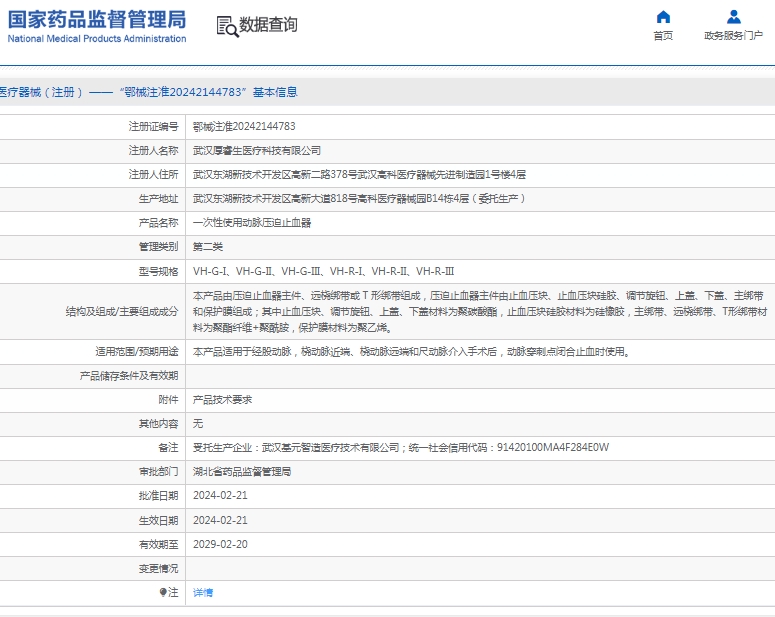The height and width of the screenshot is (617, 775).
Task: Click the home (首页) house icon
Action: 663,17
